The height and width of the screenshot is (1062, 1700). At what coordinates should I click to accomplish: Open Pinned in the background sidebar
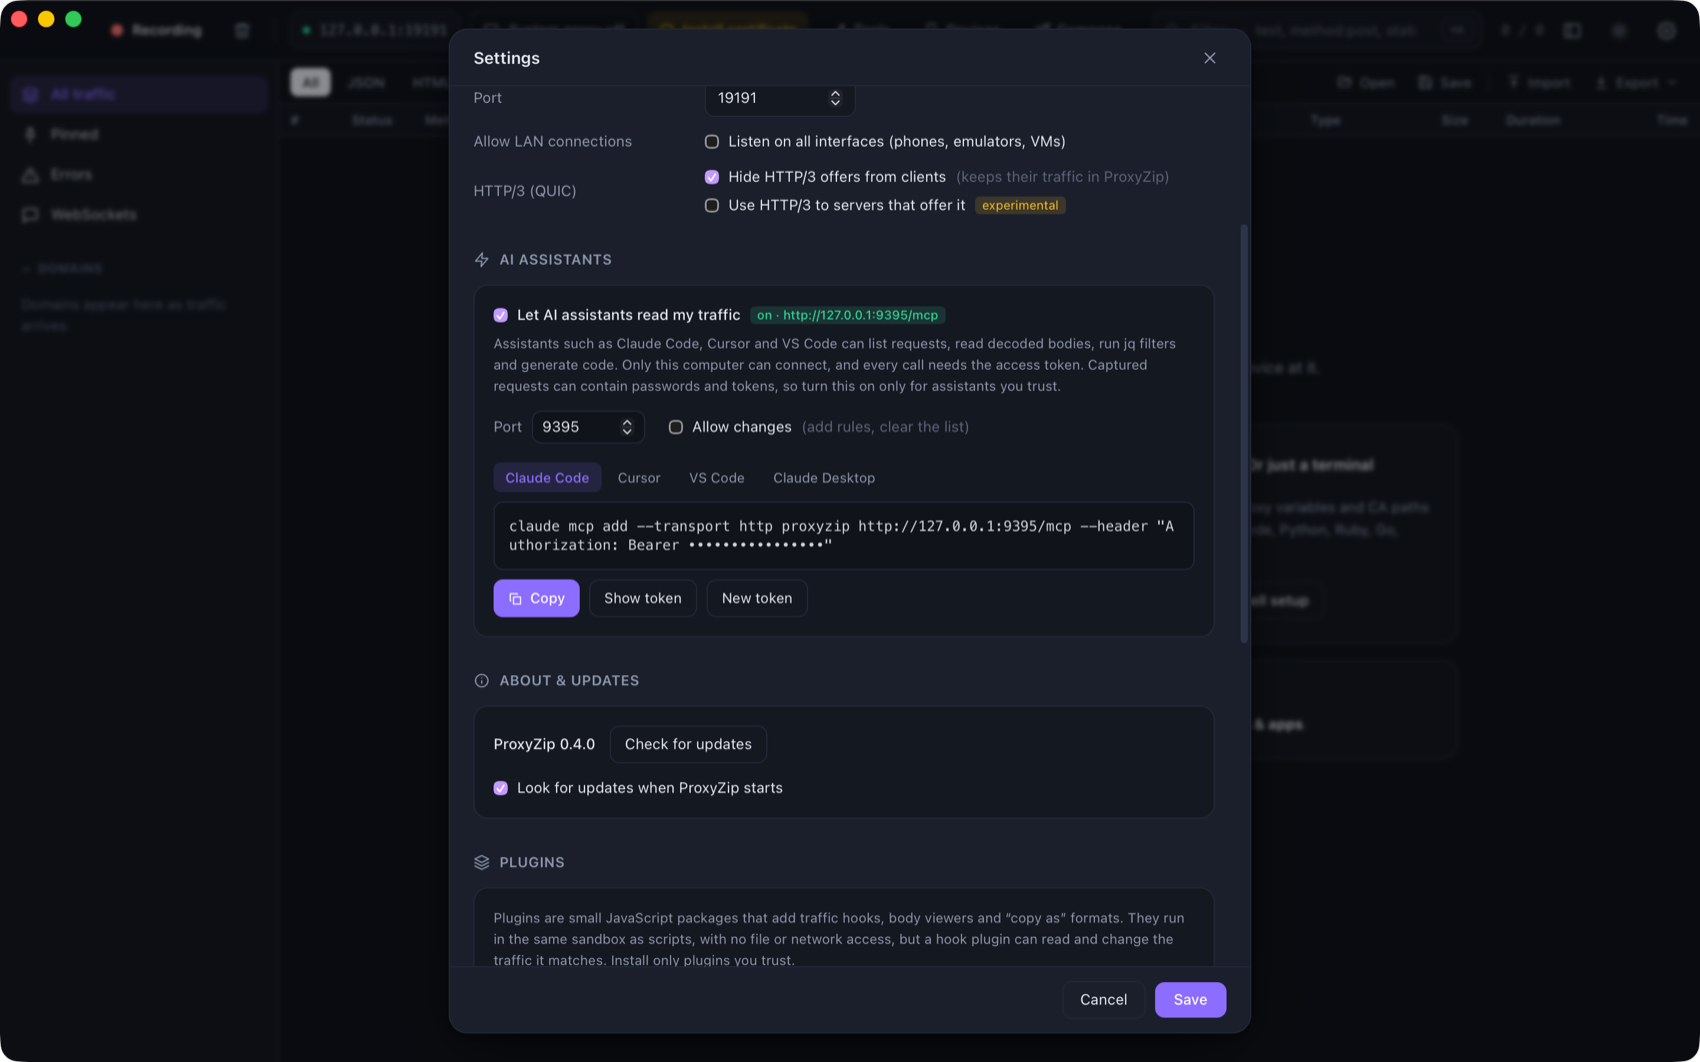[140, 134]
